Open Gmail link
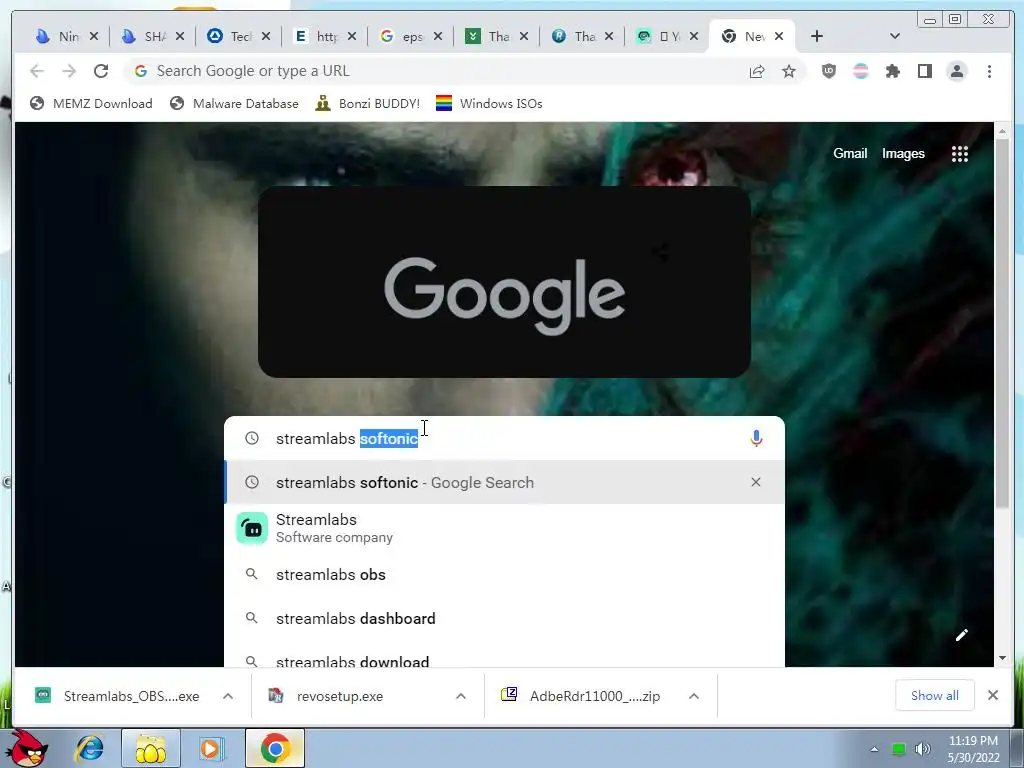Screen dimensions: 1024x768 [850, 153]
